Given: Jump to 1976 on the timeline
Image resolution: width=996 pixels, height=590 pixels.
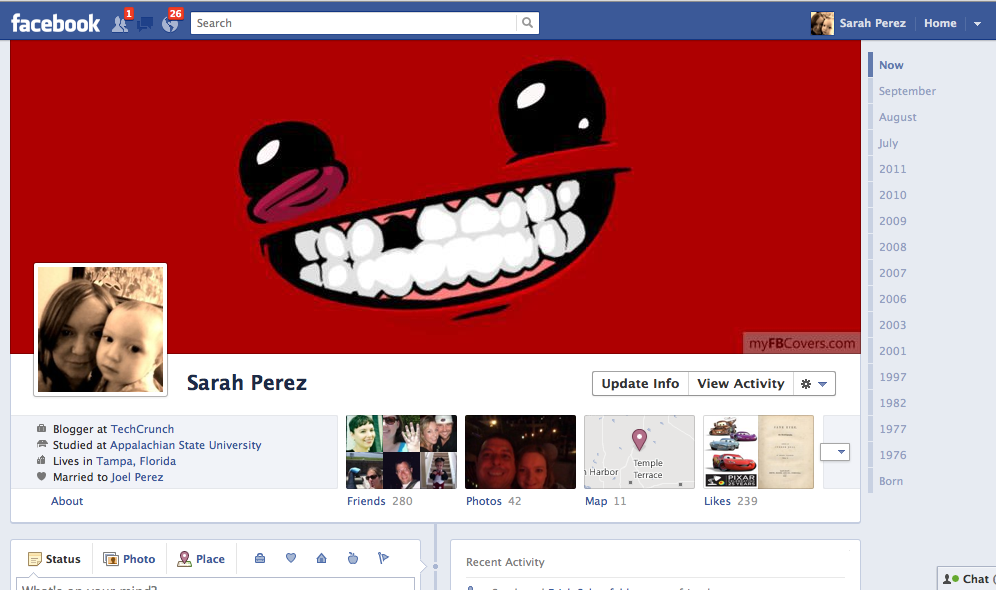Looking at the screenshot, I should (x=892, y=455).
